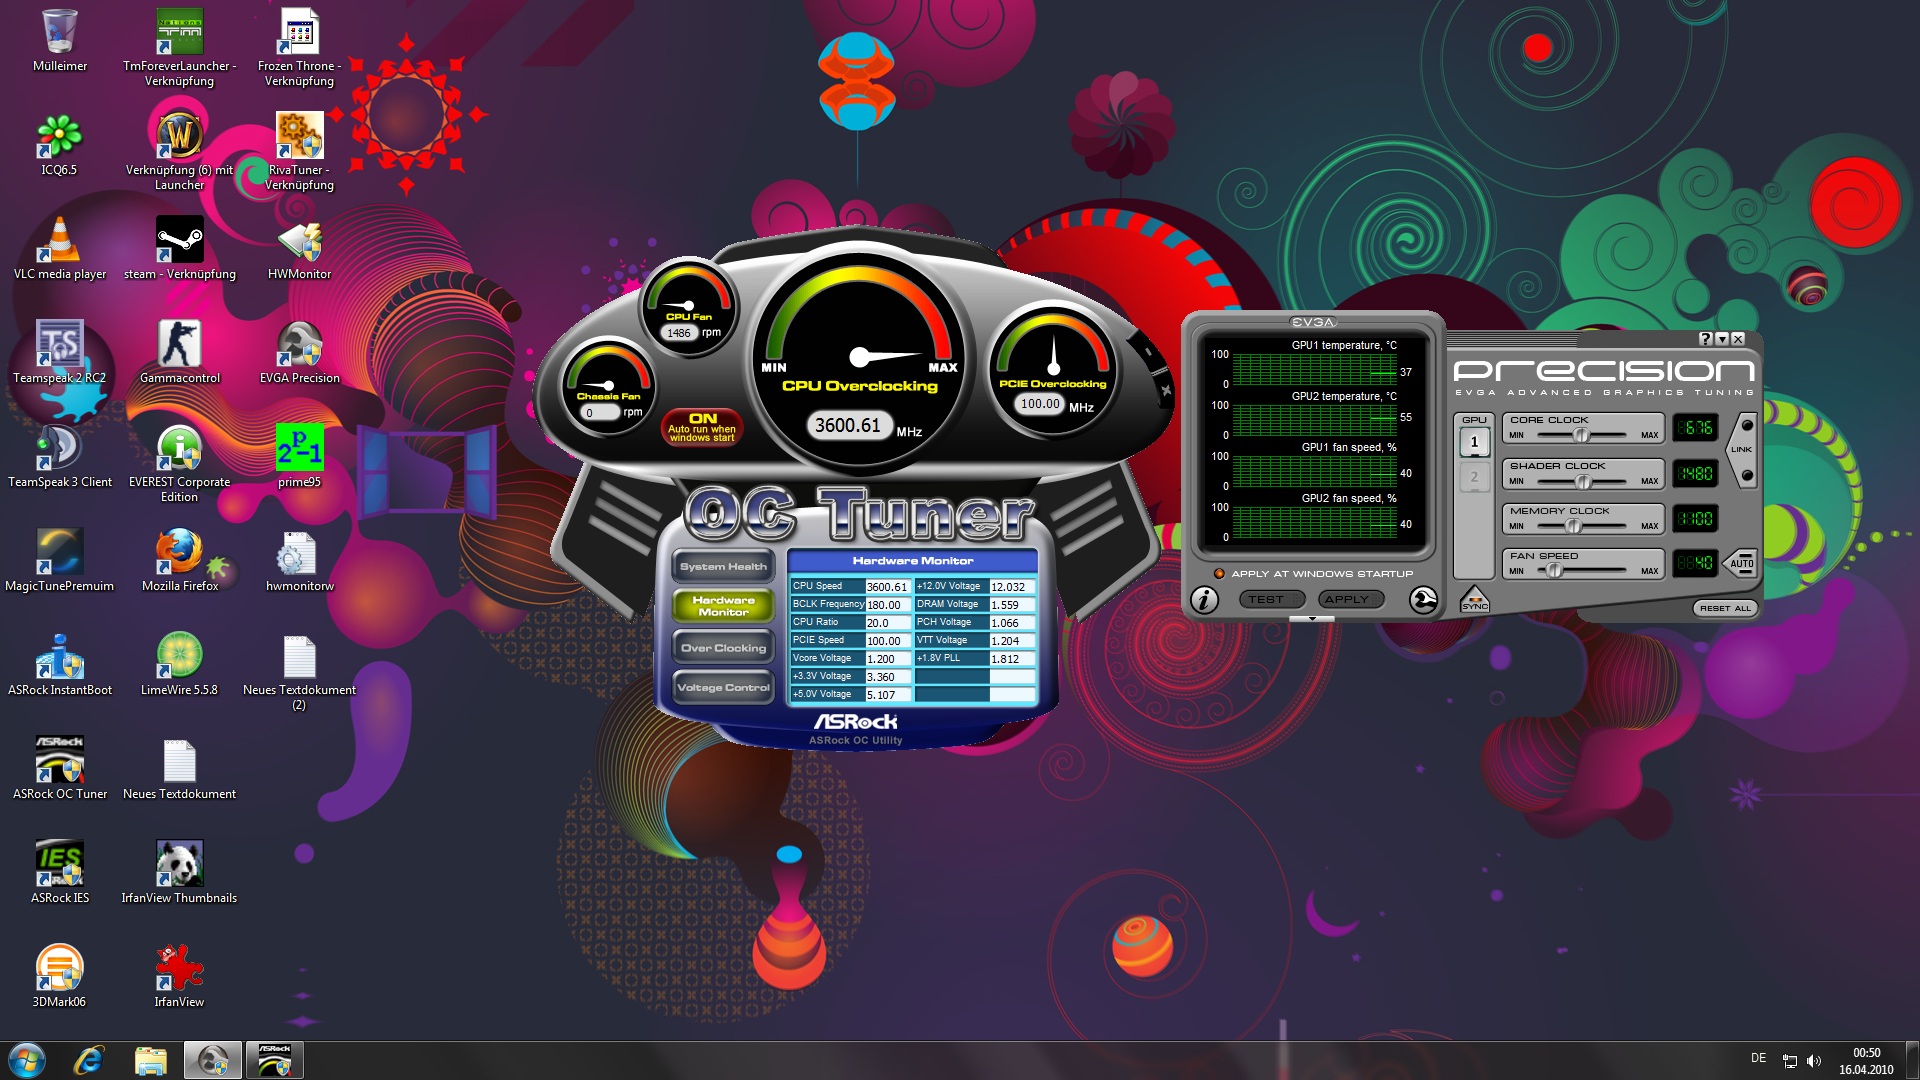The image size is (1920, 1080).
Task: Expand the panel arrow below EVGA monitor
Action: tap(1312, 620)
